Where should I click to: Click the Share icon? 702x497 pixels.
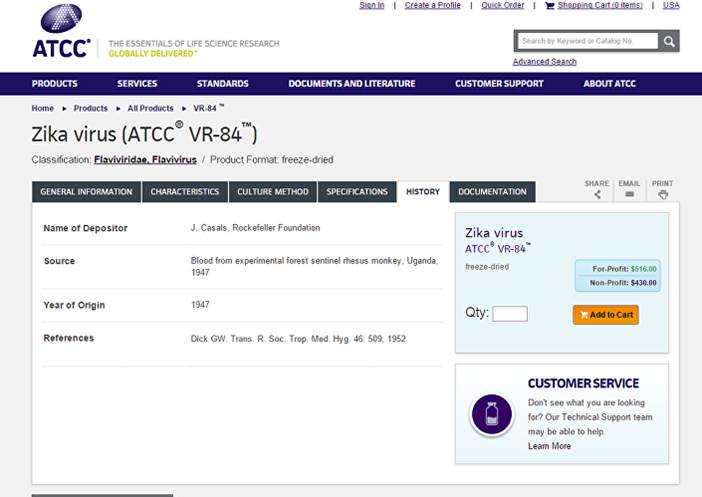coord(597,194)
